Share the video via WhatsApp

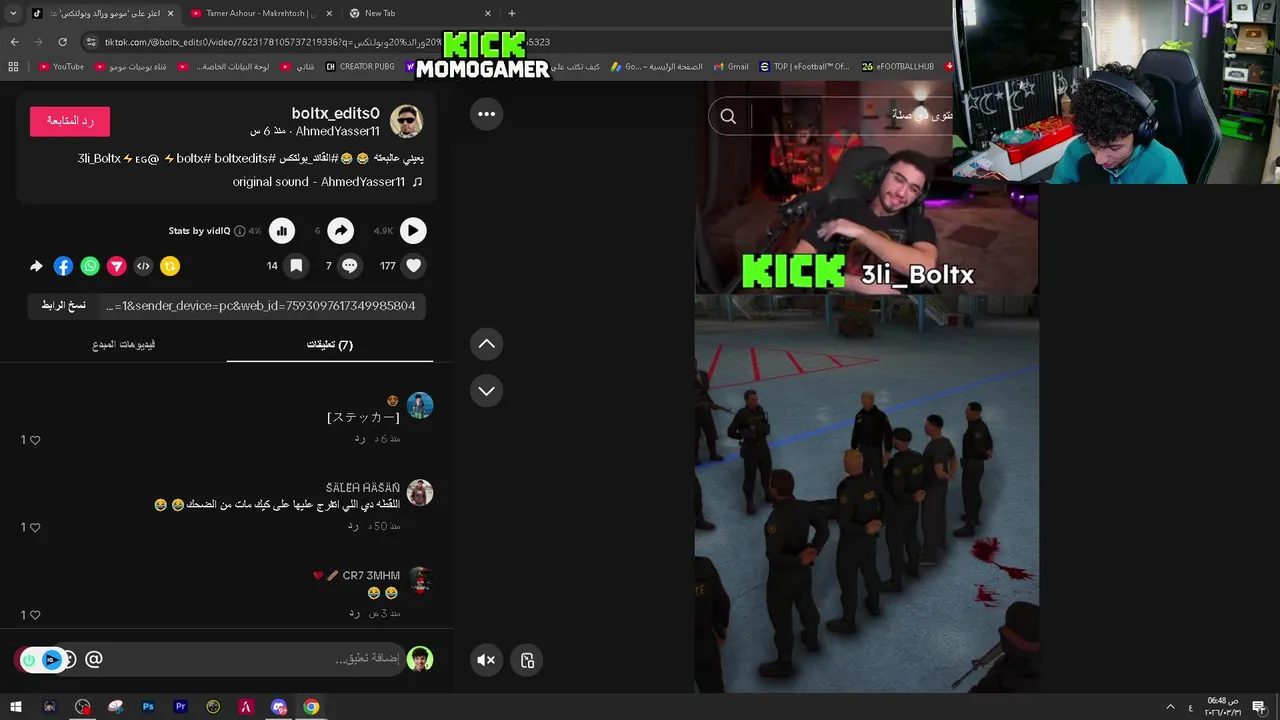(90, 266)
